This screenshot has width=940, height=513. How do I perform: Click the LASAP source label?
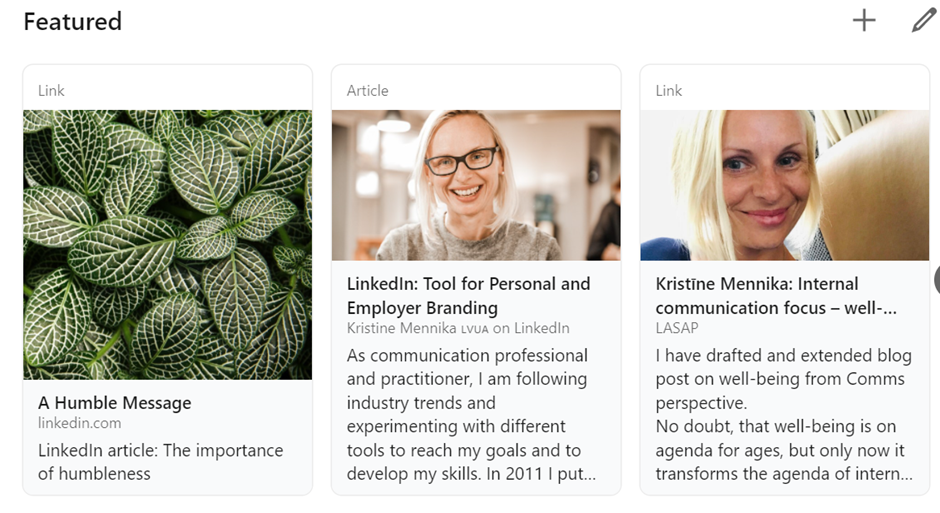pos(677,328)
